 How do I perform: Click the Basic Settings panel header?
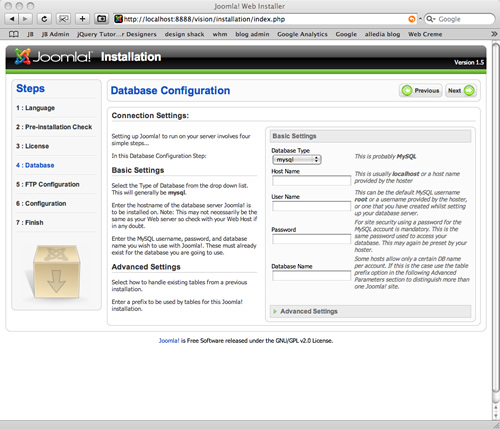tap(370, 136)
